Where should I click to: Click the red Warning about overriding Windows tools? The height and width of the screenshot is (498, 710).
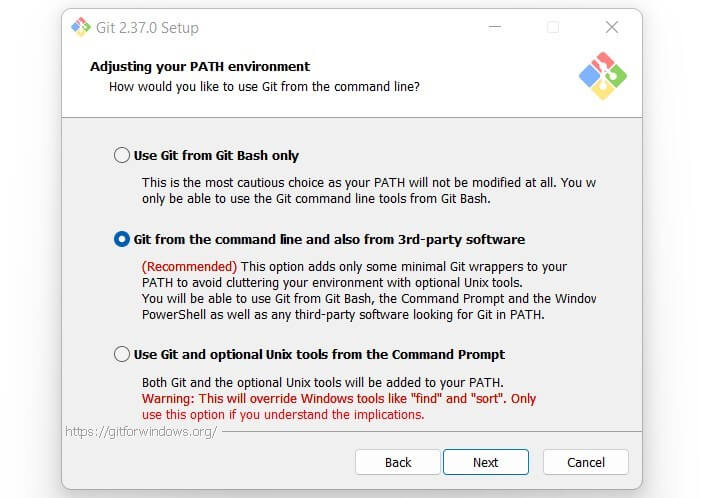coord(339,398)
